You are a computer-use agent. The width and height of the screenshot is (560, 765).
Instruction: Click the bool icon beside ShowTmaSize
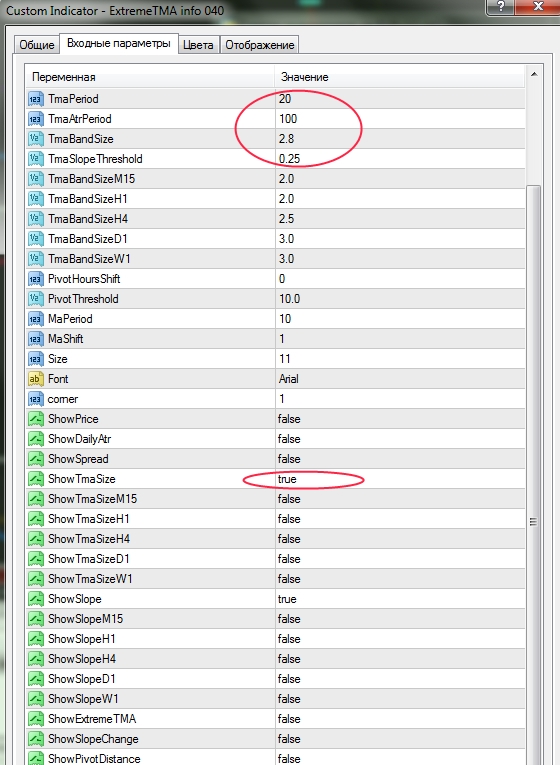pyautogui.click(x=36, y=479)
